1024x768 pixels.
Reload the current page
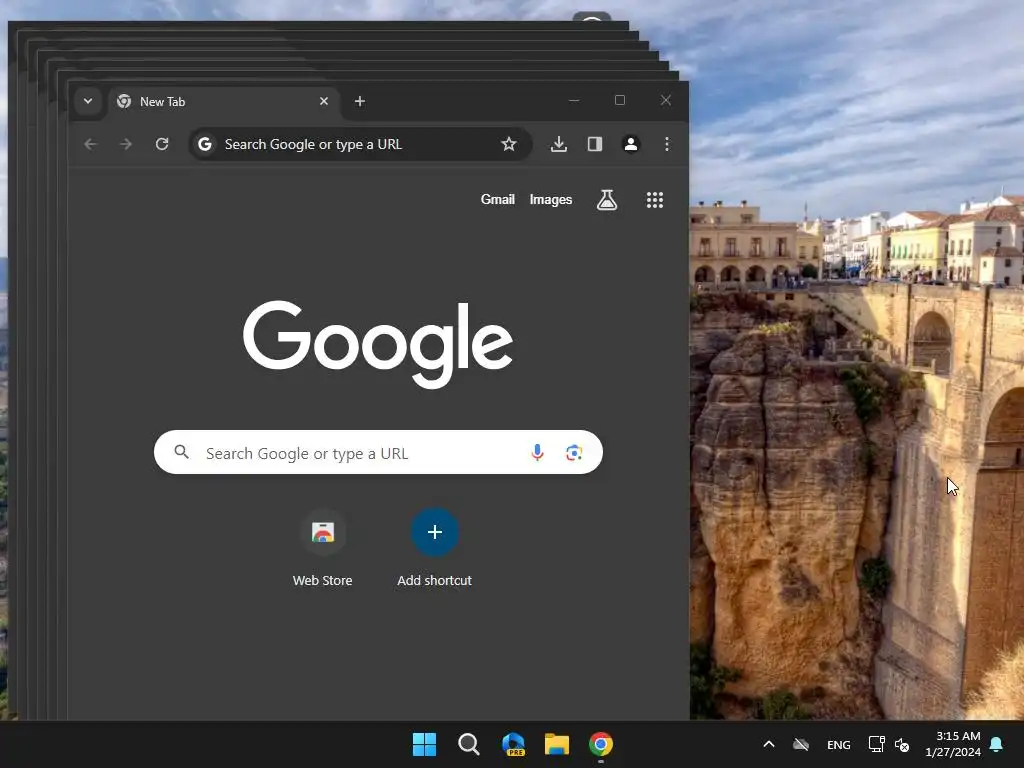click(162, 144)
